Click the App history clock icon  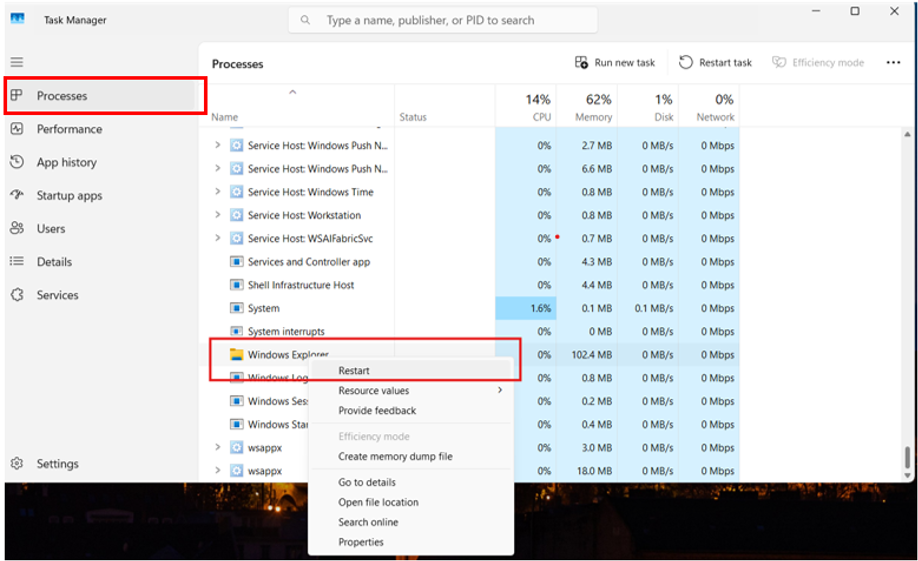(17, 162)
